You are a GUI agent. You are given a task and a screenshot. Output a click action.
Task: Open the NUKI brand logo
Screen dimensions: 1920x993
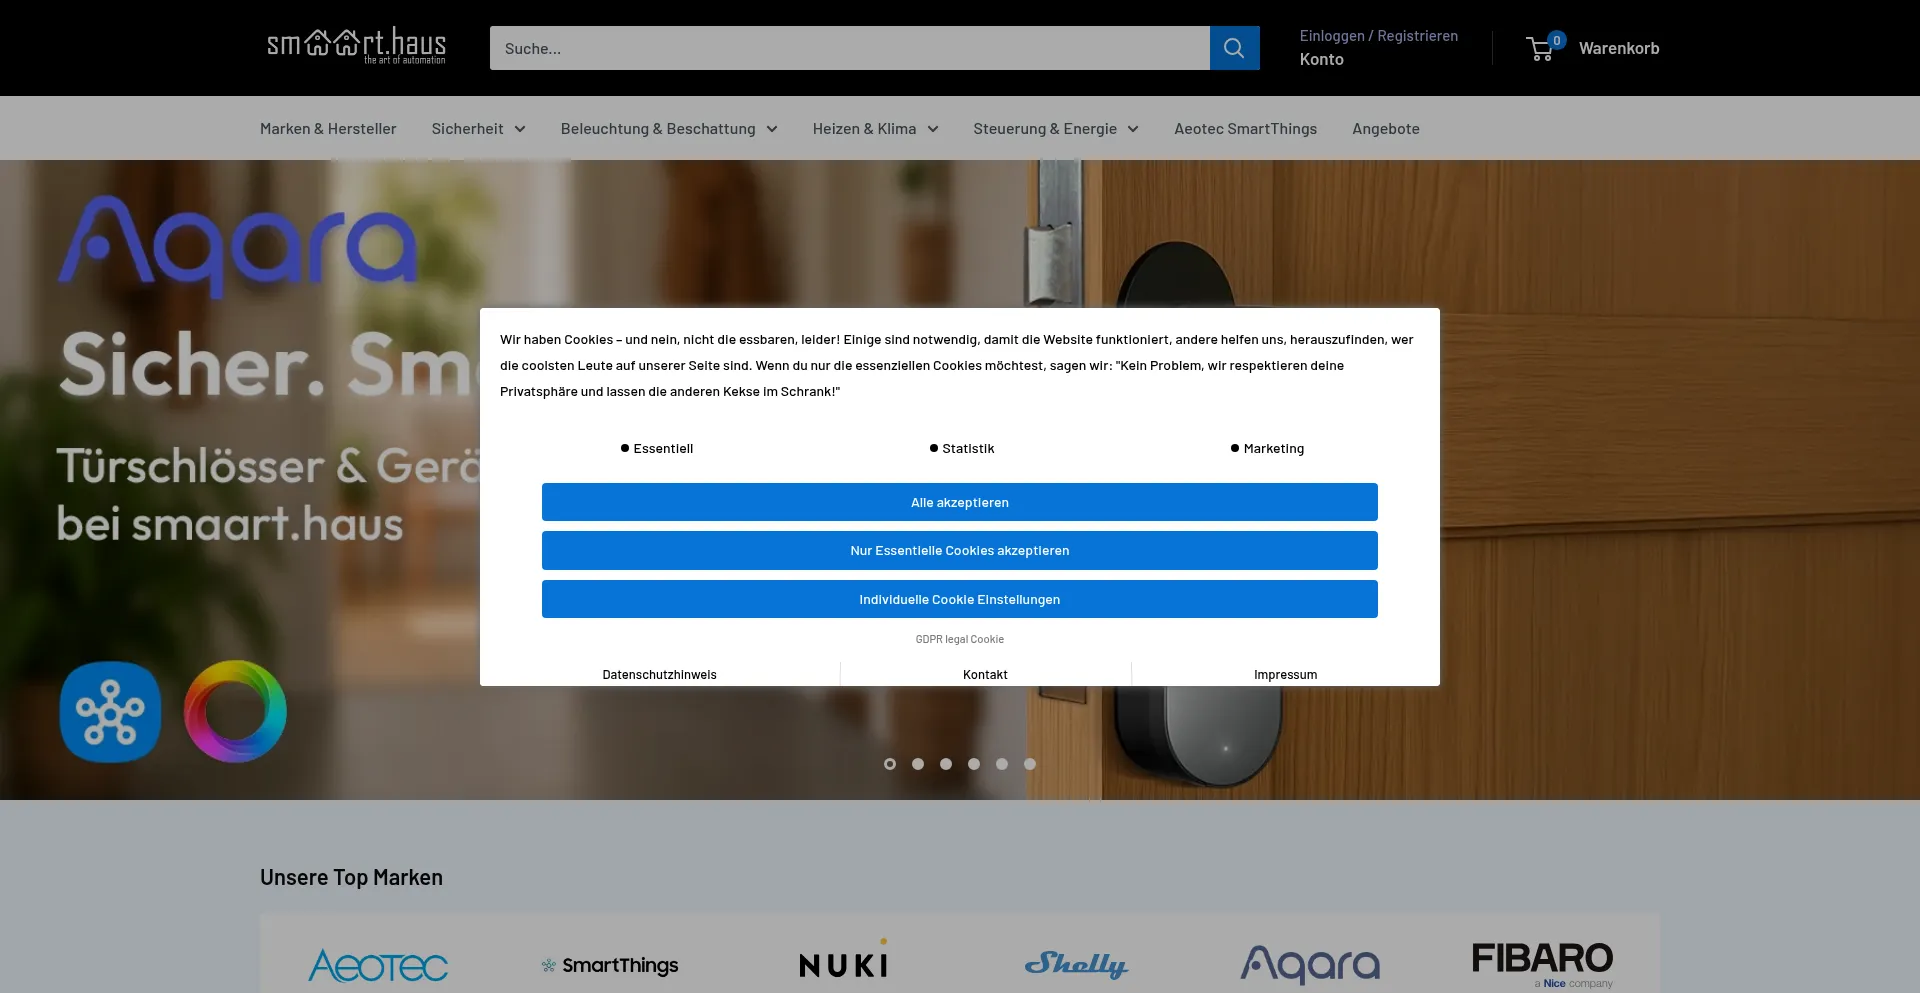point(843,963)
